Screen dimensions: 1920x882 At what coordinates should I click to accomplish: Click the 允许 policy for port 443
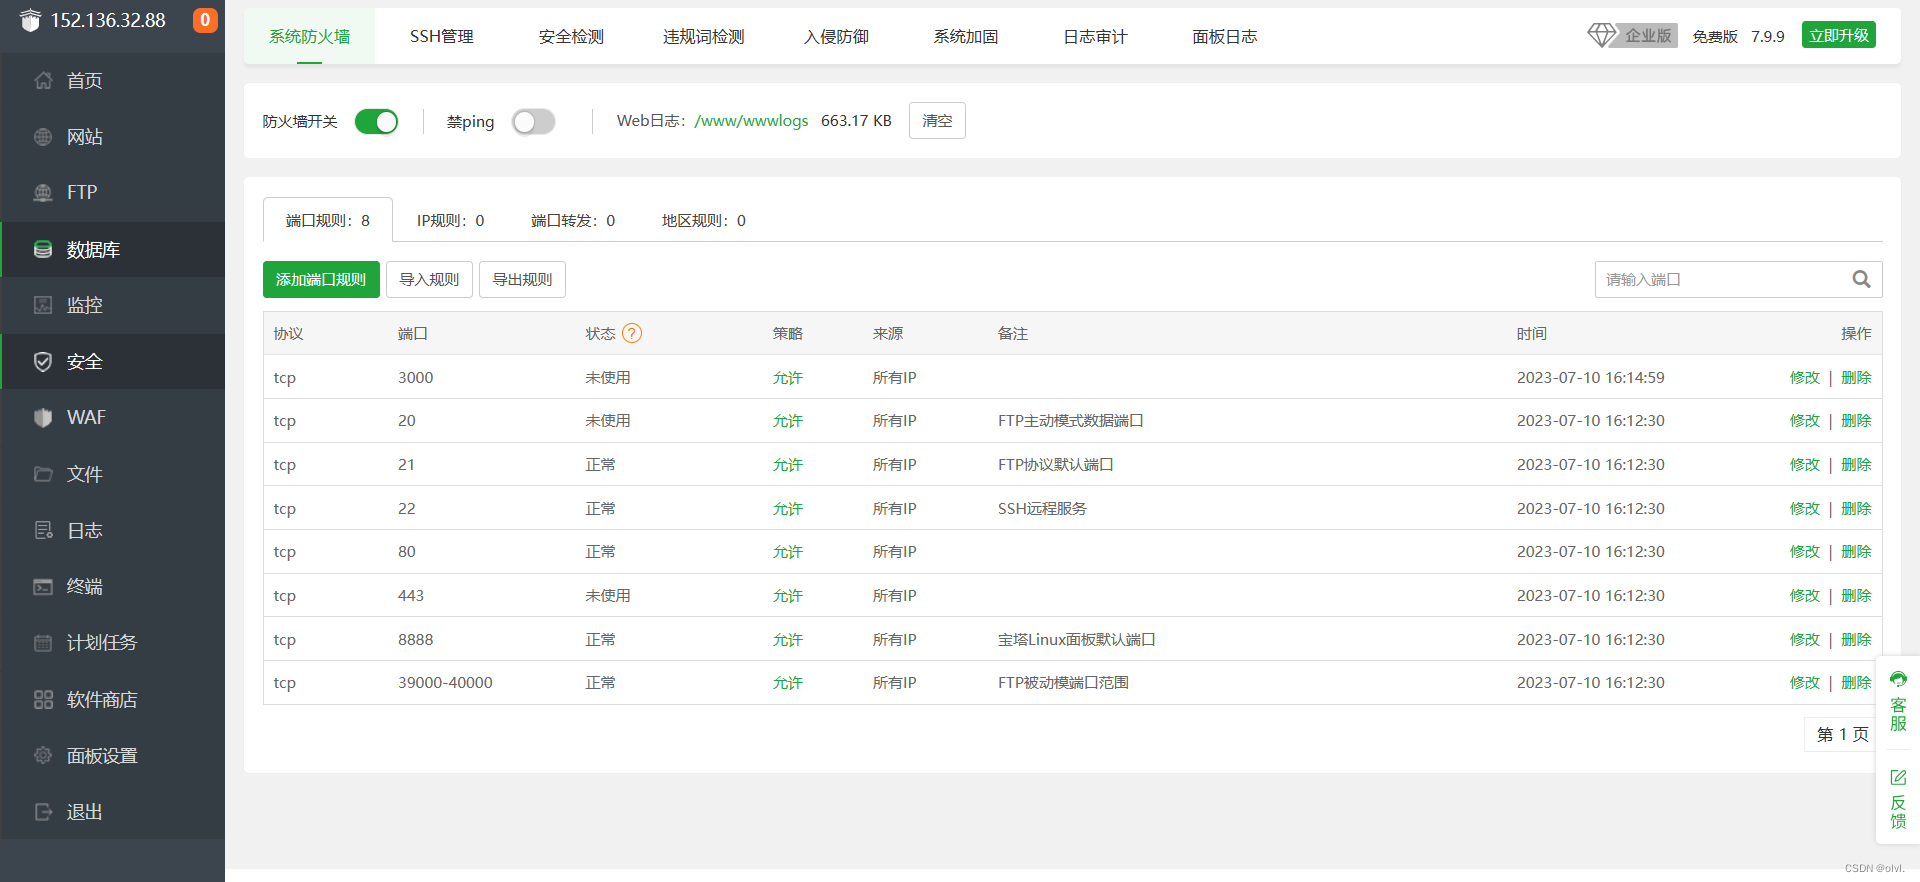coord(788,596)
